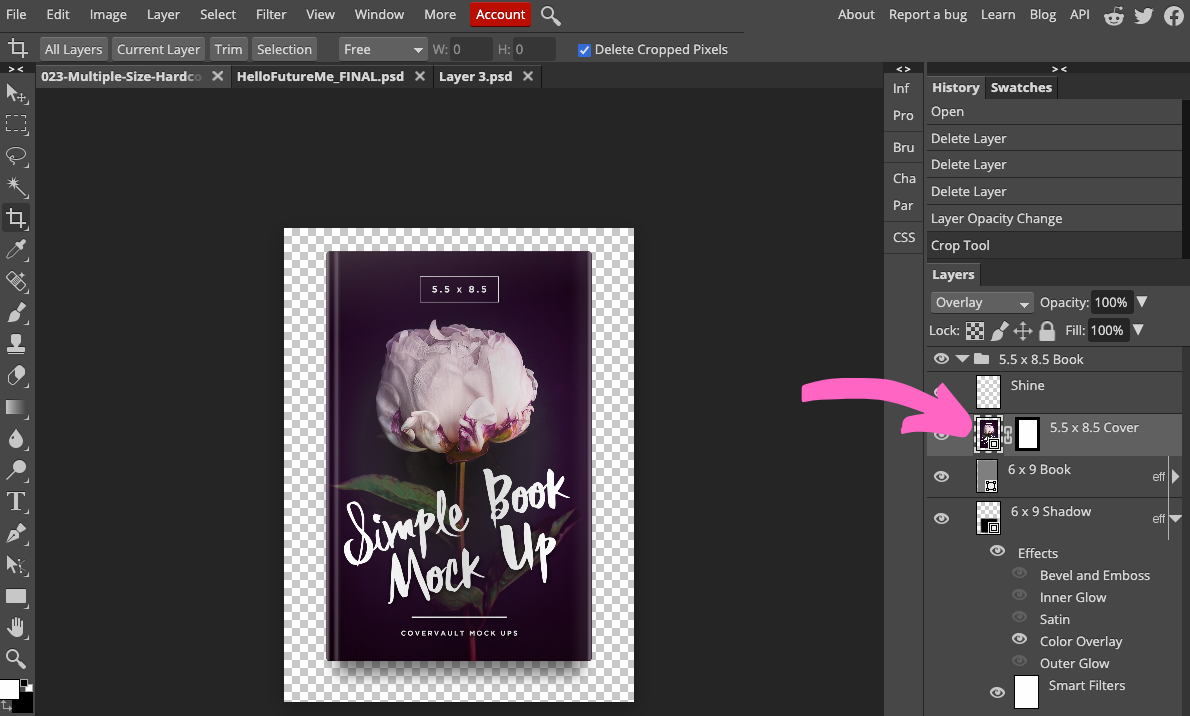The image size is (1190, 716).
Task: Activate the Zoom tool
Action: tap(16, 658)
